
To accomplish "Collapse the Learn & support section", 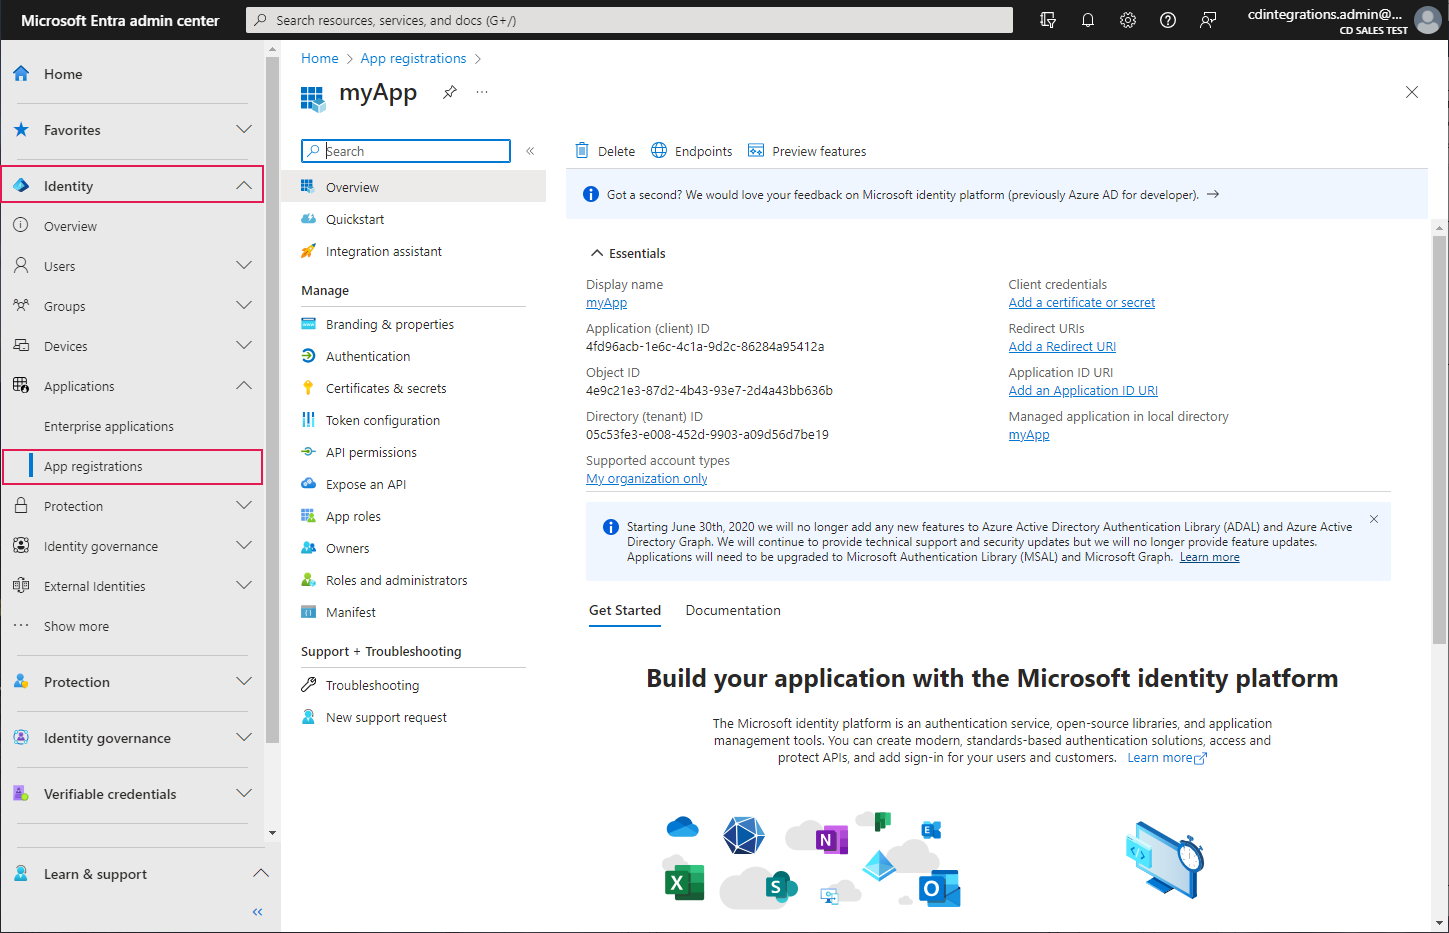I will (261, 873).
